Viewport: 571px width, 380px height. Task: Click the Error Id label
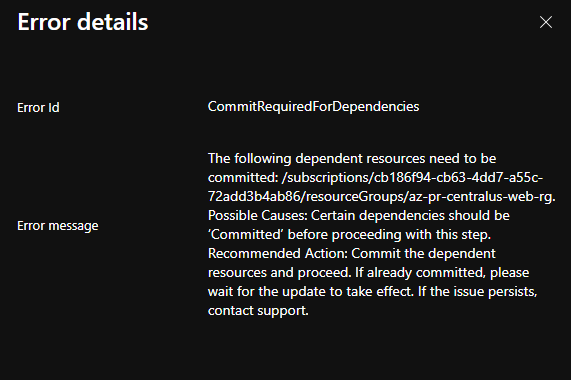click(38, 107)
